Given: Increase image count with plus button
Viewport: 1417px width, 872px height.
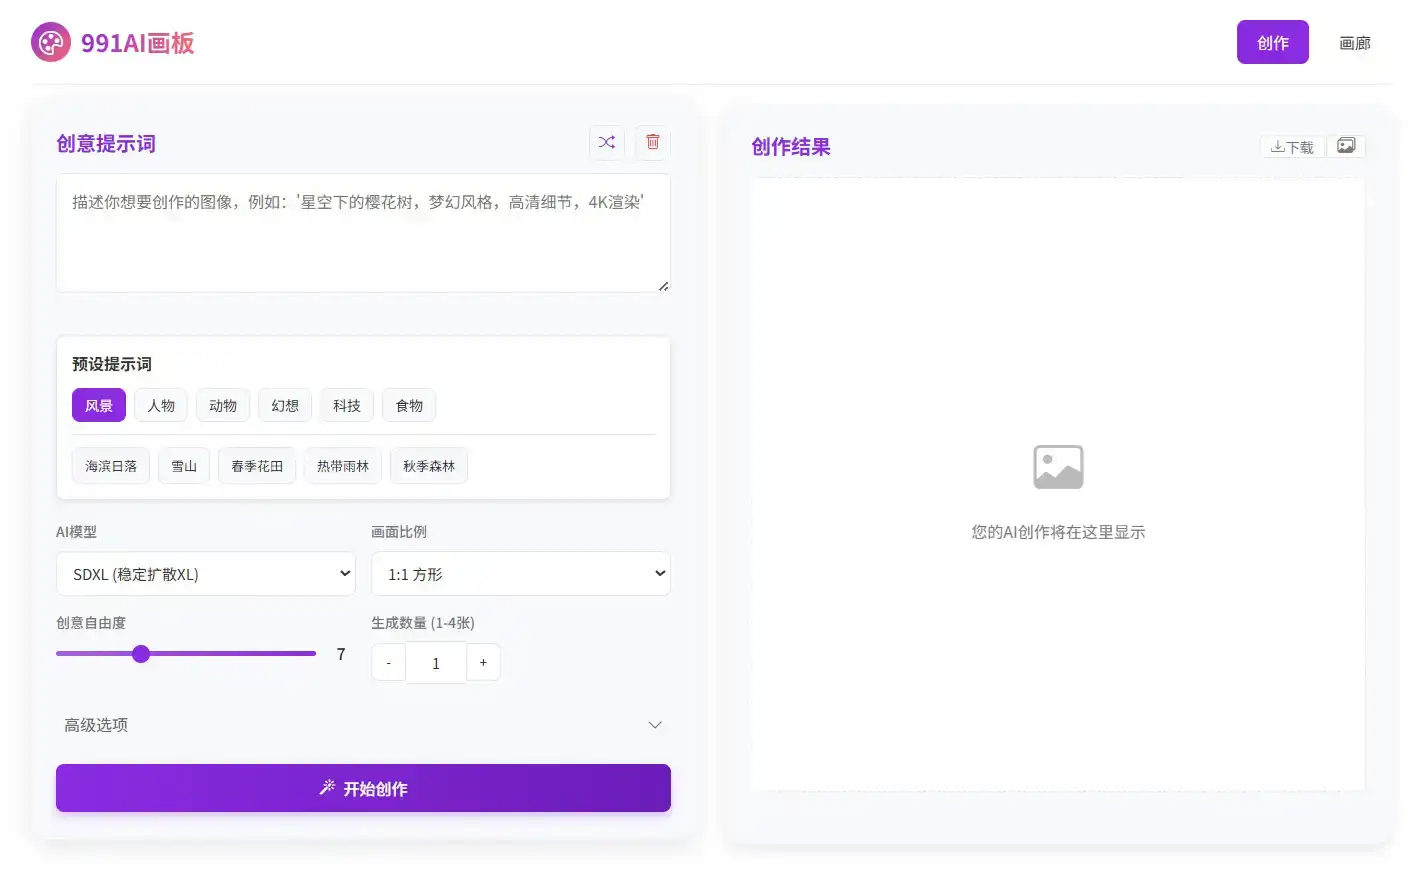Looking at the screenshot, I should click(483, 663).
